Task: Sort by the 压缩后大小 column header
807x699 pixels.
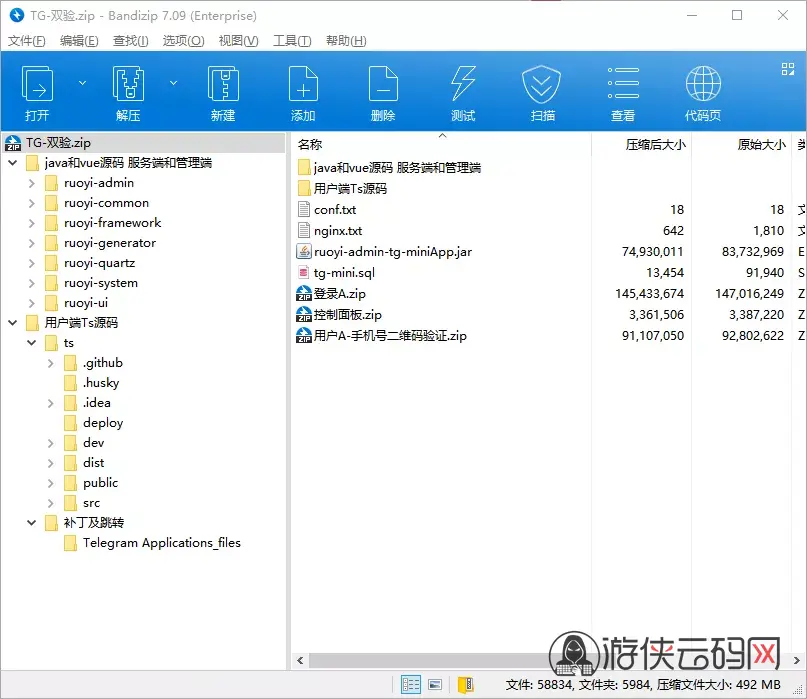Action: pyautogui.click(x=655, y=144)
